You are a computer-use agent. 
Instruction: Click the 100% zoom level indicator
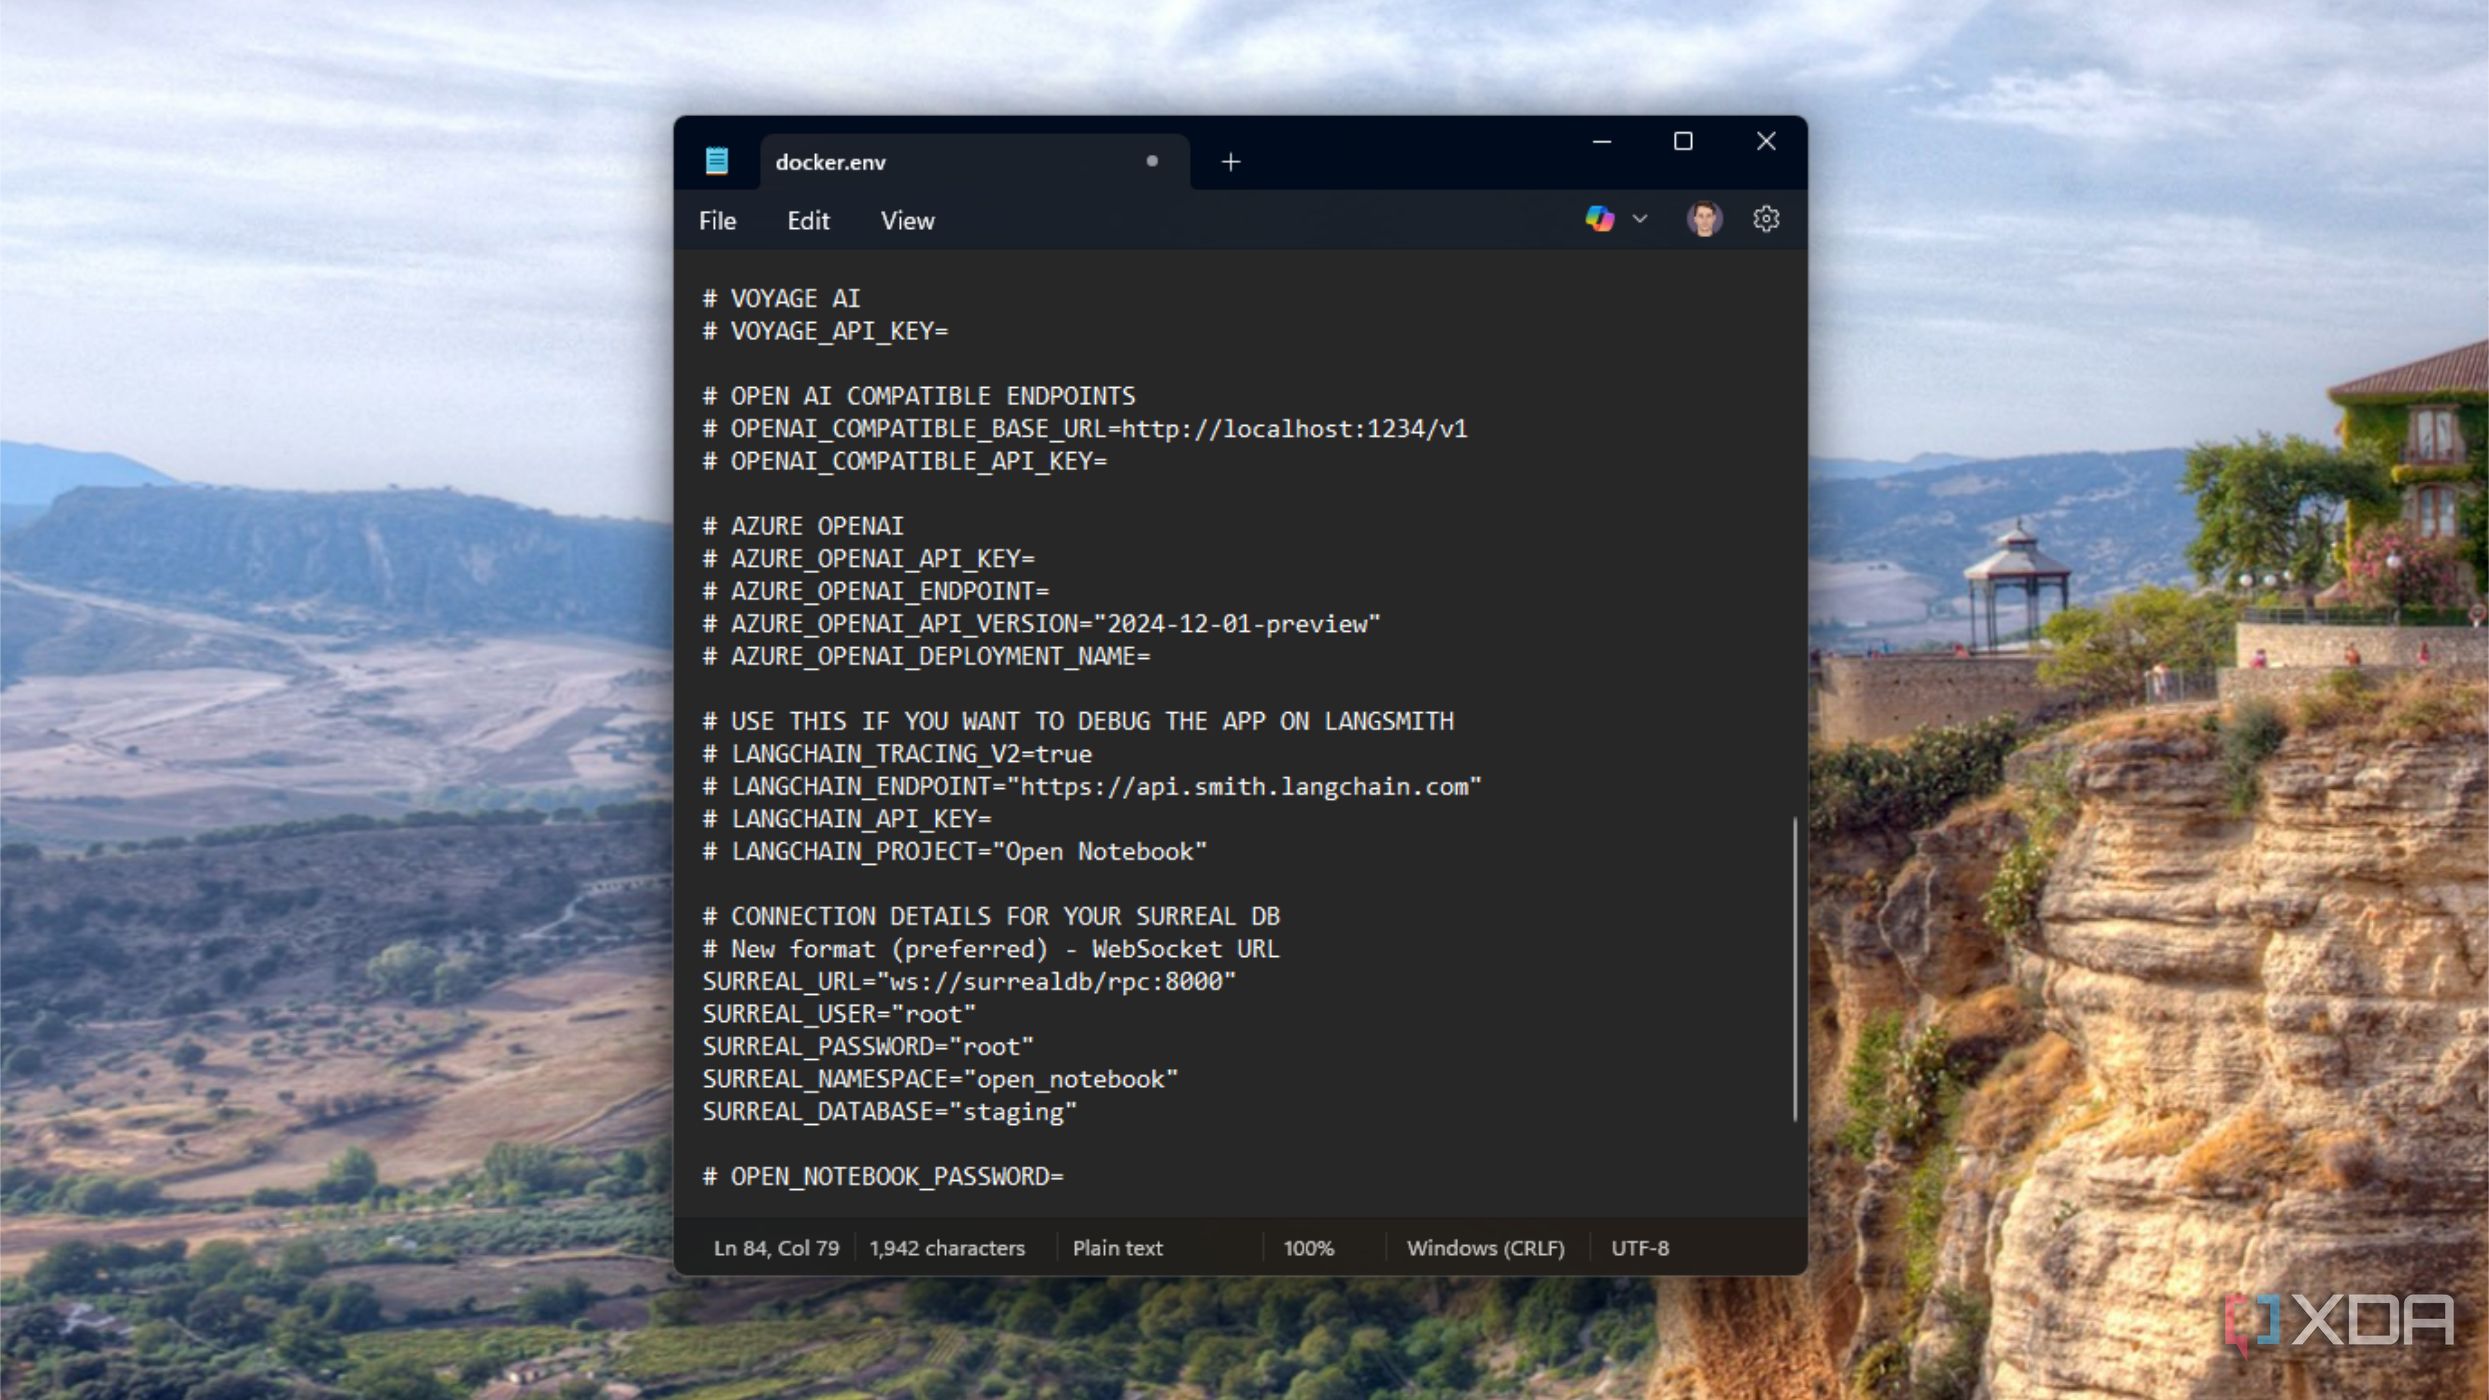1308,1248
